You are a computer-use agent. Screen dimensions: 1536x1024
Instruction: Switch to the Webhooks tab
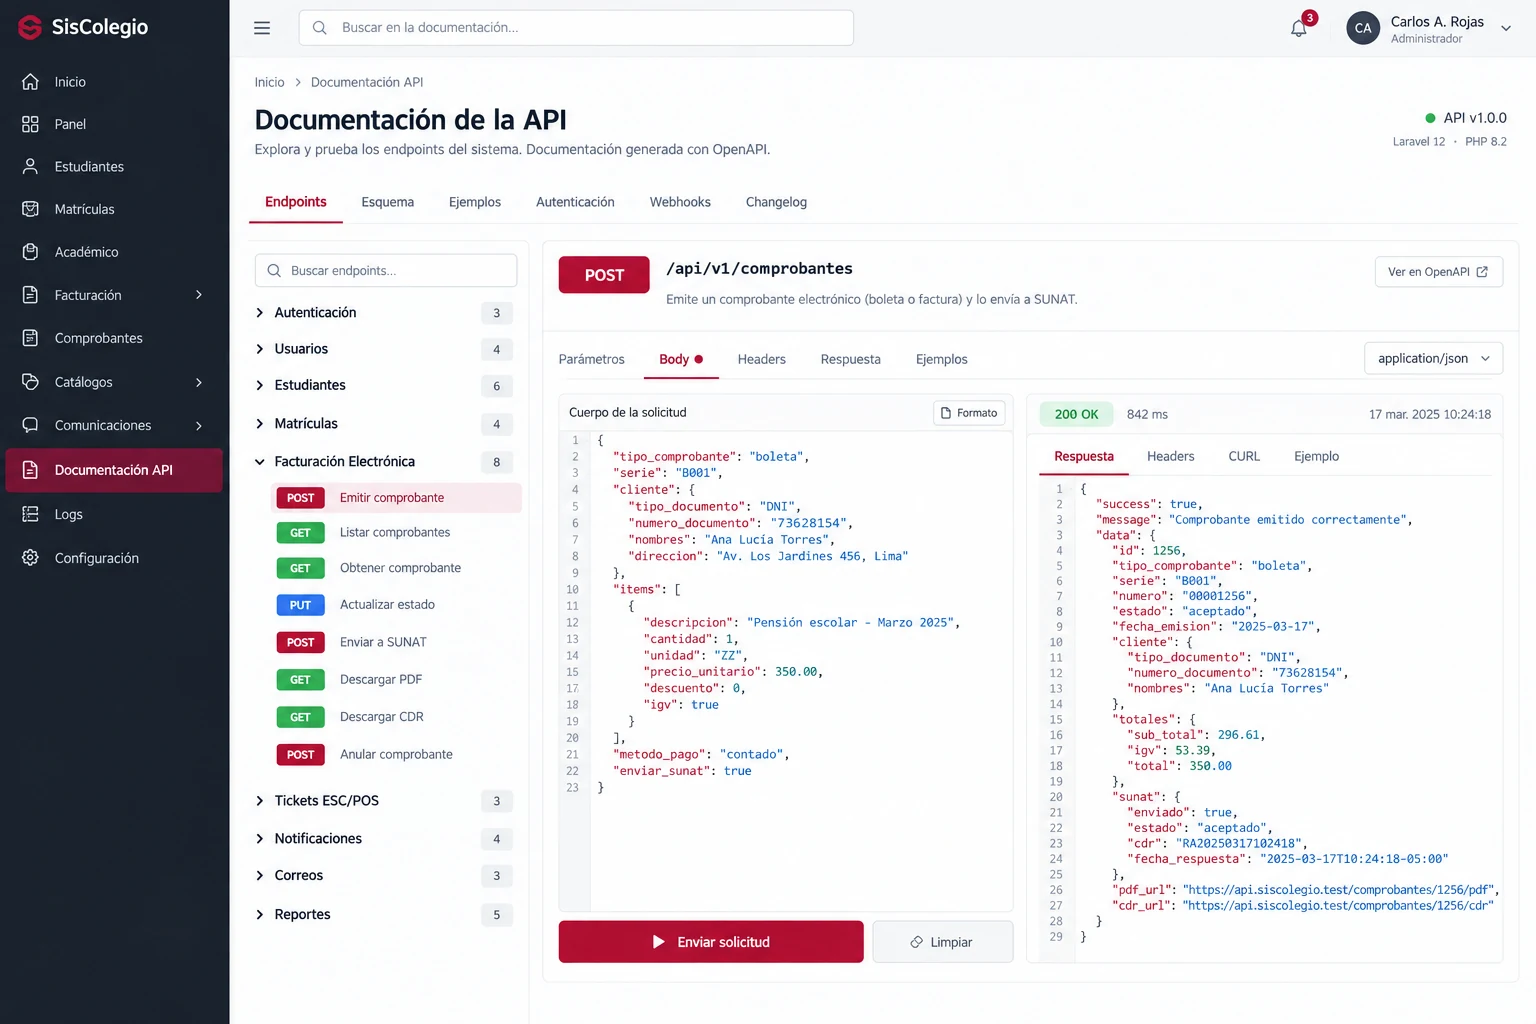tap(680, 202)
